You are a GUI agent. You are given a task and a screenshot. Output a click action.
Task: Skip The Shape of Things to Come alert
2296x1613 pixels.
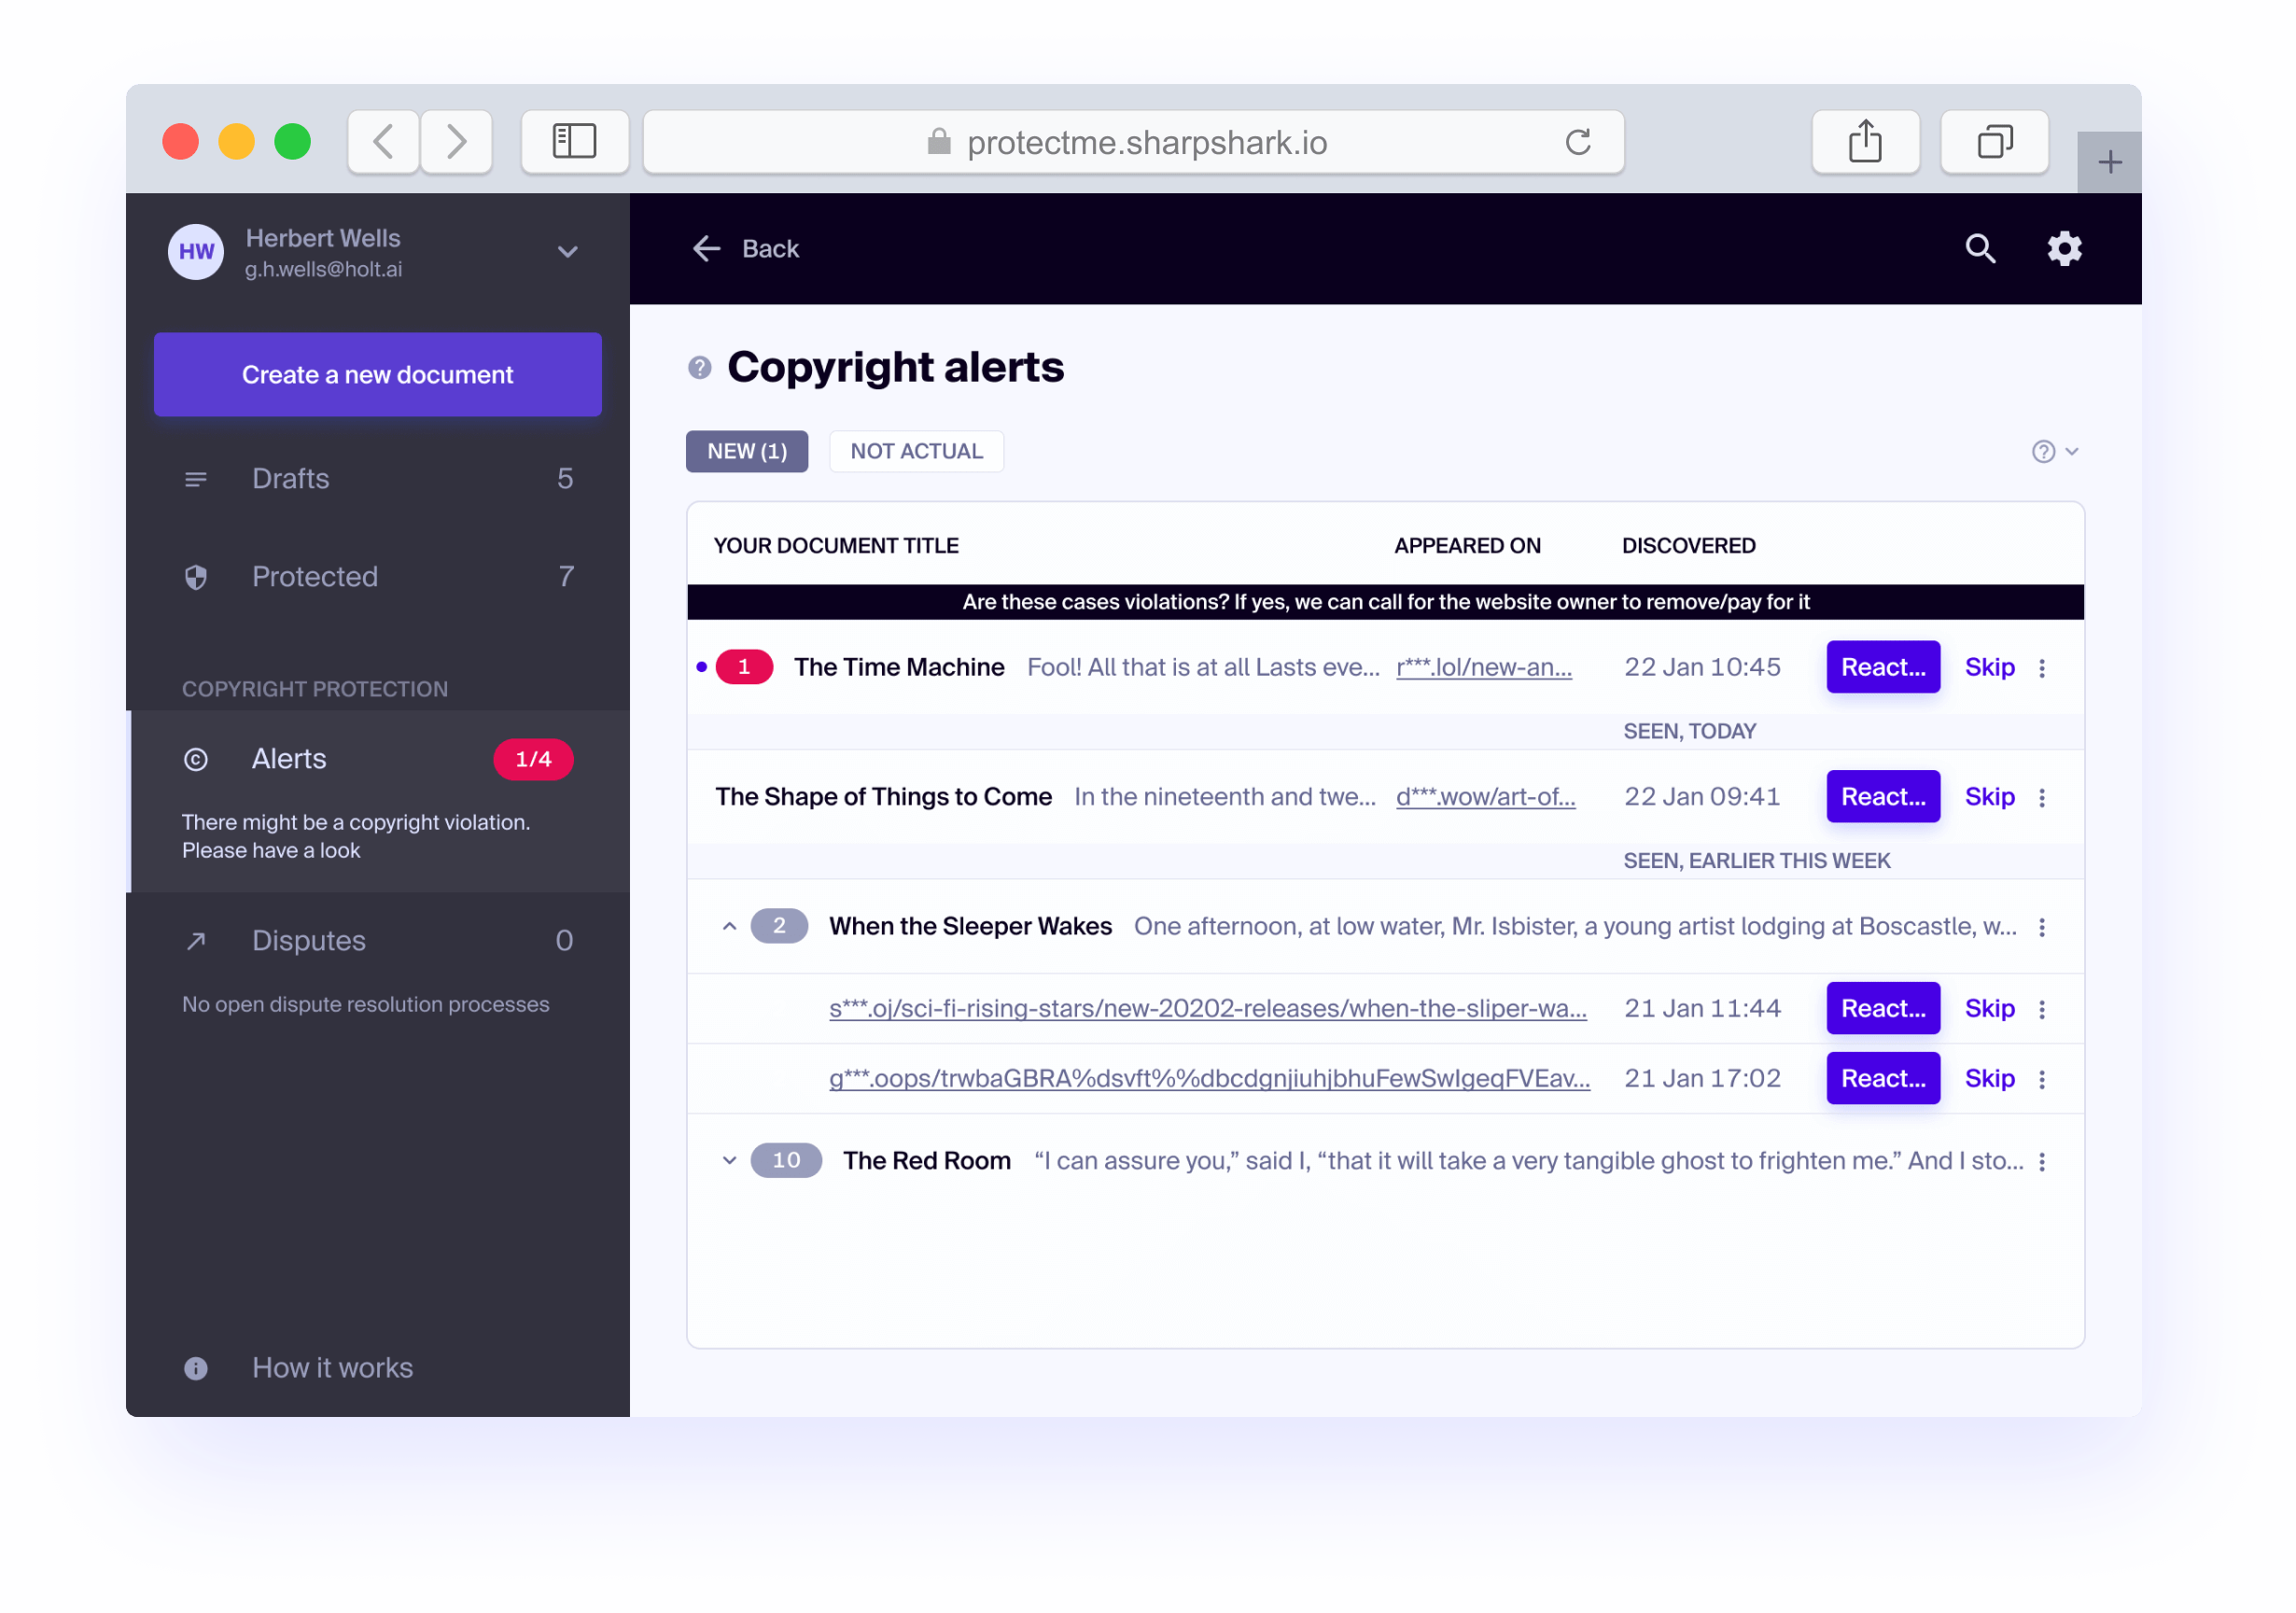[x=1989, y=797]
